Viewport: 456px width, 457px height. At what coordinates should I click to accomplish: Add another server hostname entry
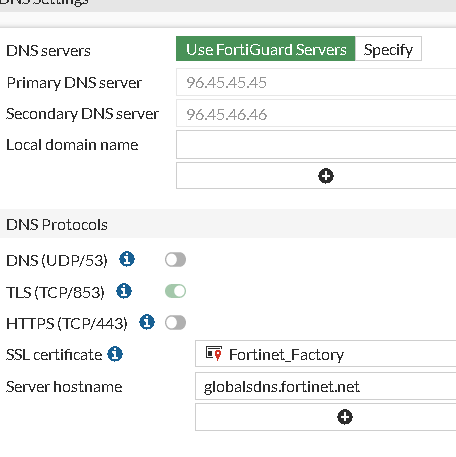[x=345, y=417]
